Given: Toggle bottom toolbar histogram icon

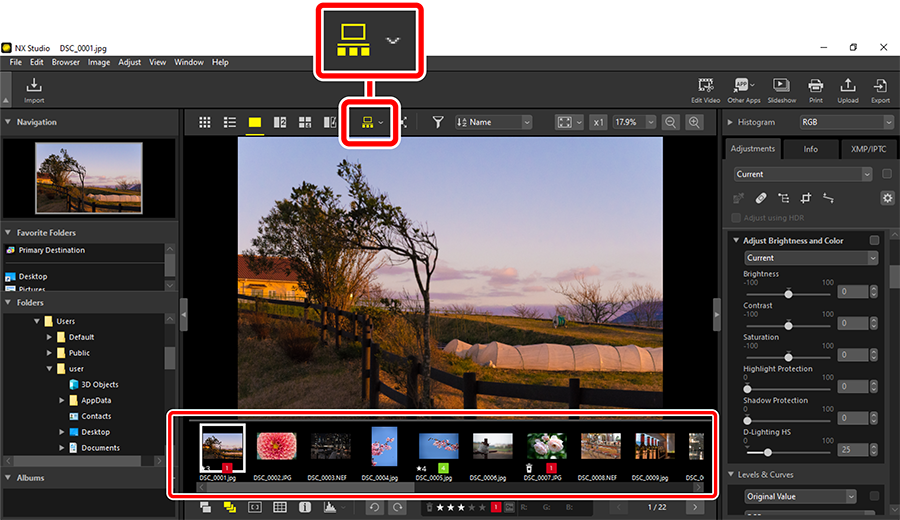Looking at the screenshot, I should click(330, 507).
